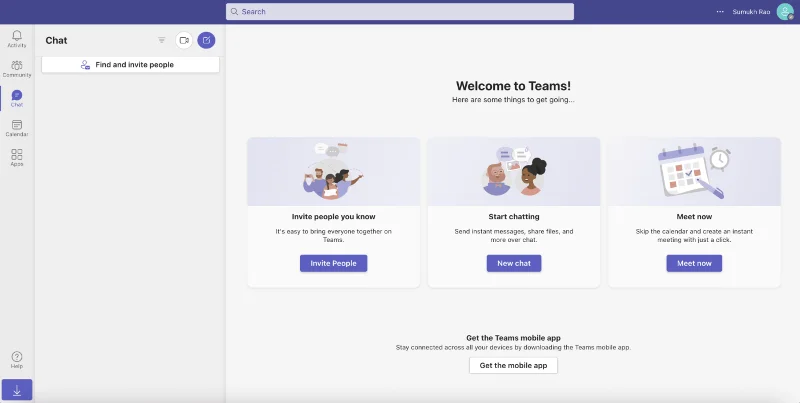The image size is (800, 403).
Task: Start a video meeting from the Chat header
Action: click(x=184, y=40)
